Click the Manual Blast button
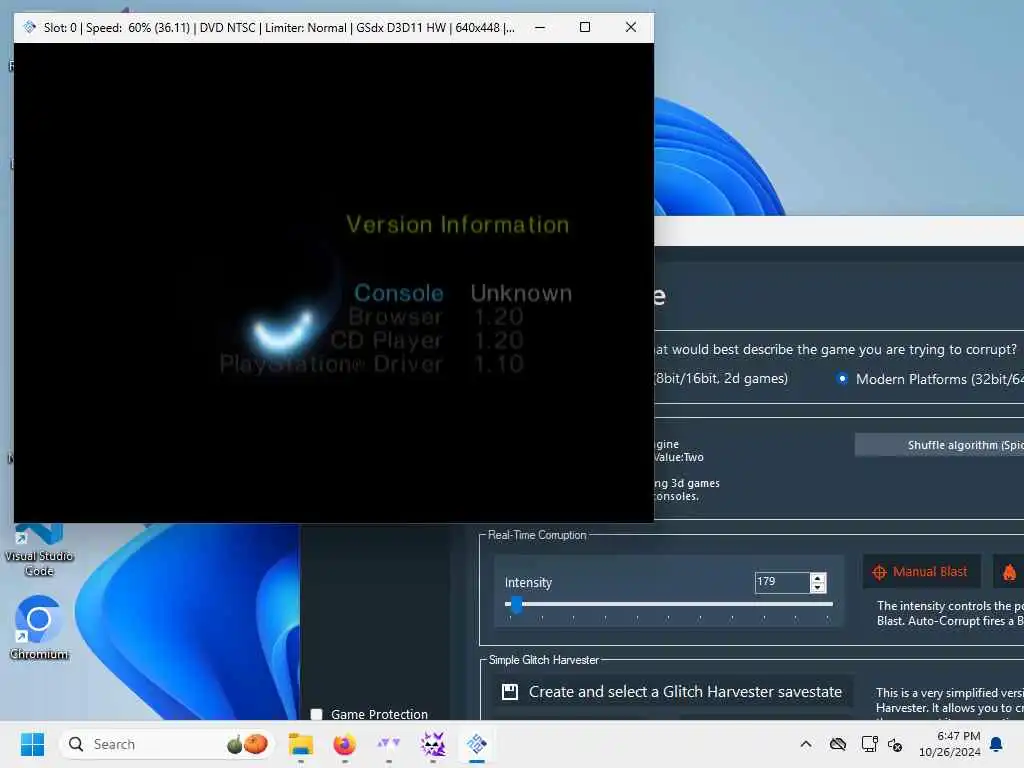Image resolution: width=1024 pixels, height=768 pixels. 921,572
